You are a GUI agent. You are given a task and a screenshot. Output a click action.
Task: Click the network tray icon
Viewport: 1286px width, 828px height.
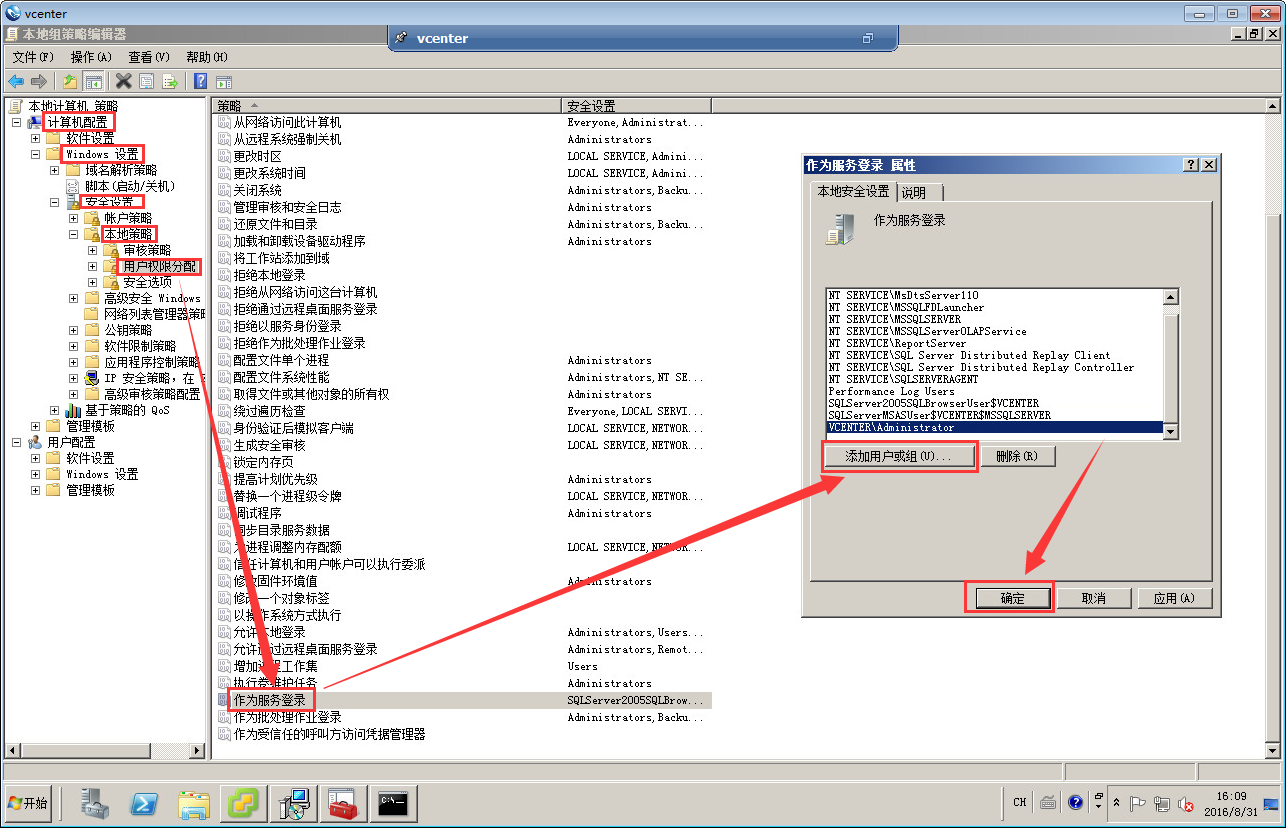pyautogui.click(x=1162, y=803)
